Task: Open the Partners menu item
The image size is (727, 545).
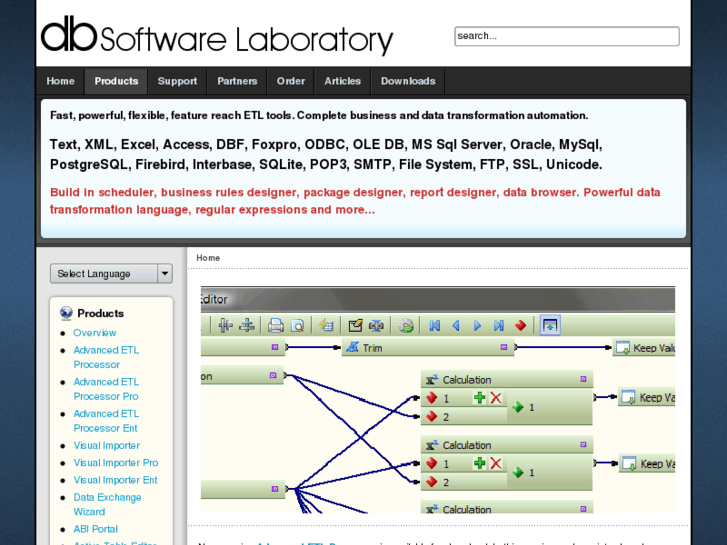Action: [237, 81]
